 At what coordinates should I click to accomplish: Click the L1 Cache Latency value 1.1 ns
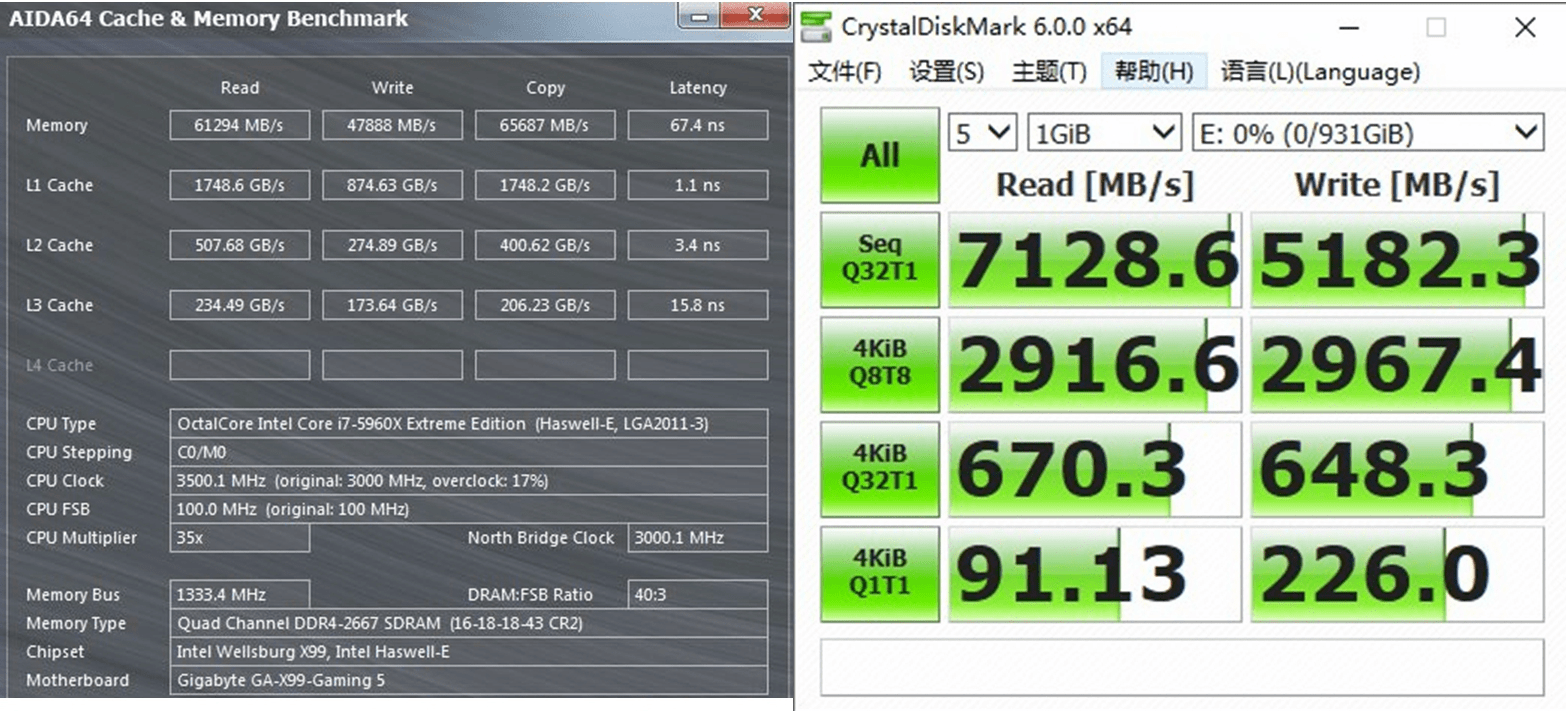point(698,185)
